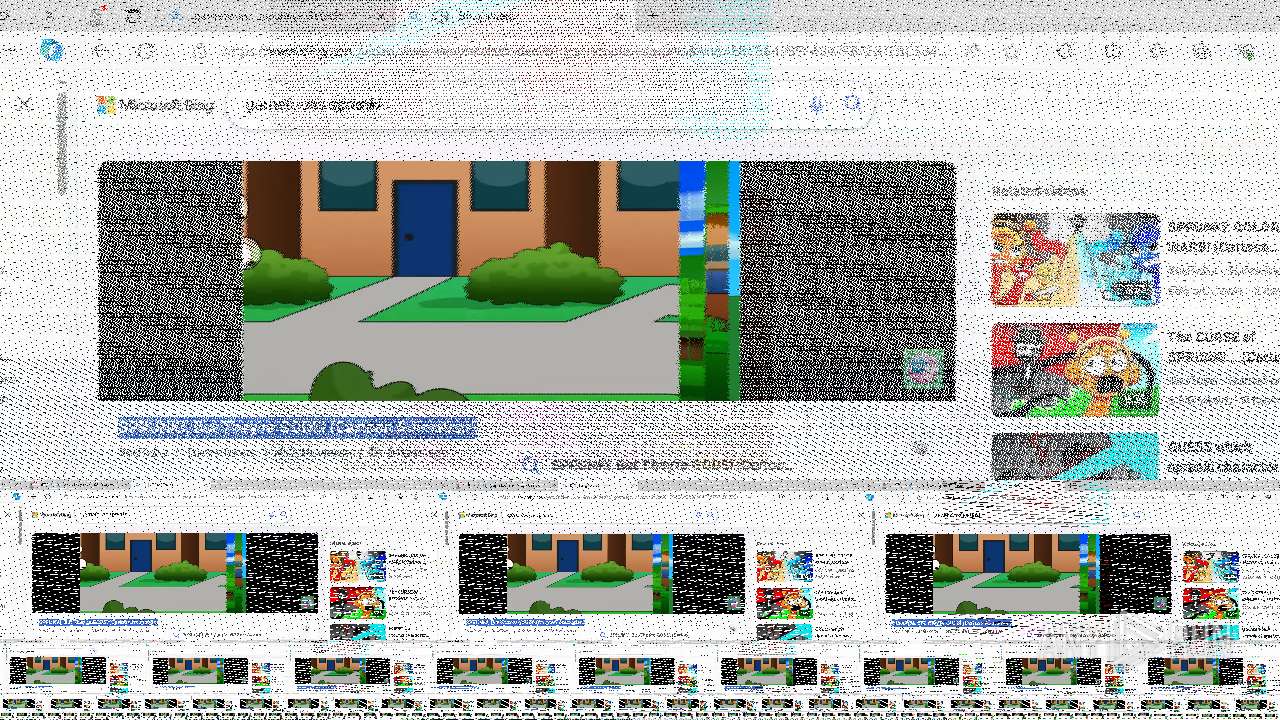Image resolution: width=1280 pixels, height=720 pixels.
Task: Close the video viewer with the X icon
Action: tap(26, 104)
